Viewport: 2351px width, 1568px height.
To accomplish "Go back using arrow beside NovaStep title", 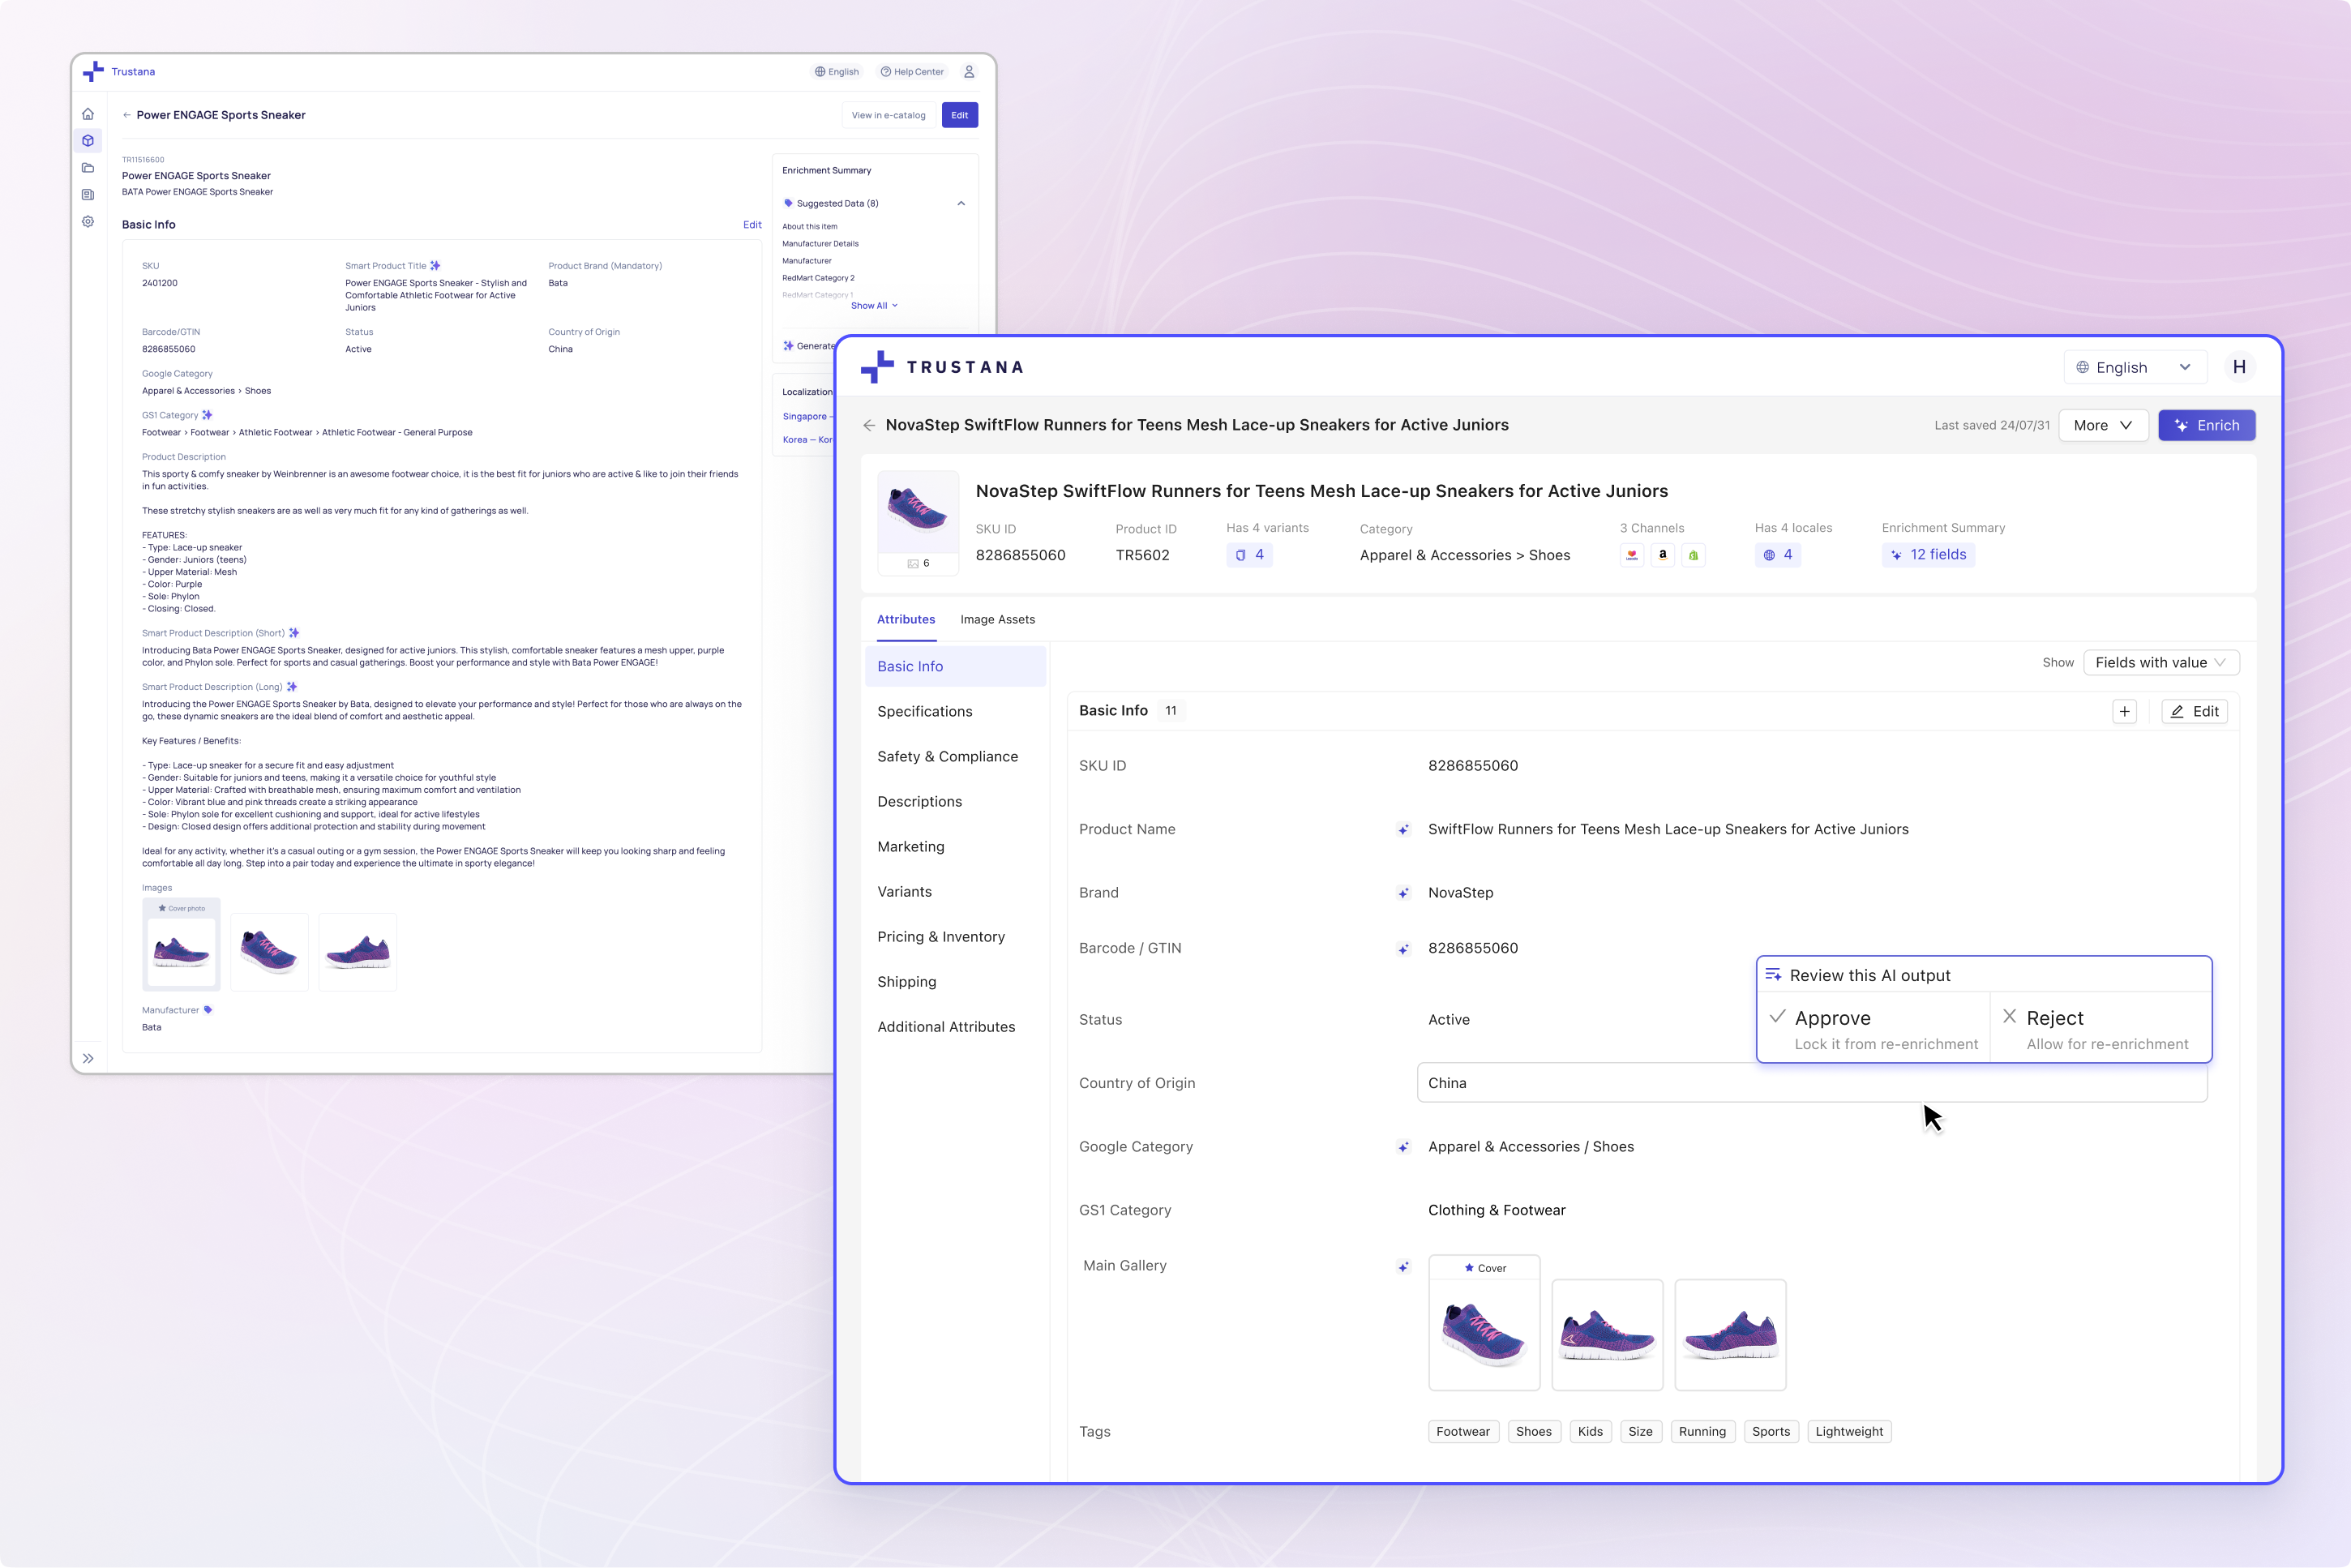I will (x=869, y=425).
